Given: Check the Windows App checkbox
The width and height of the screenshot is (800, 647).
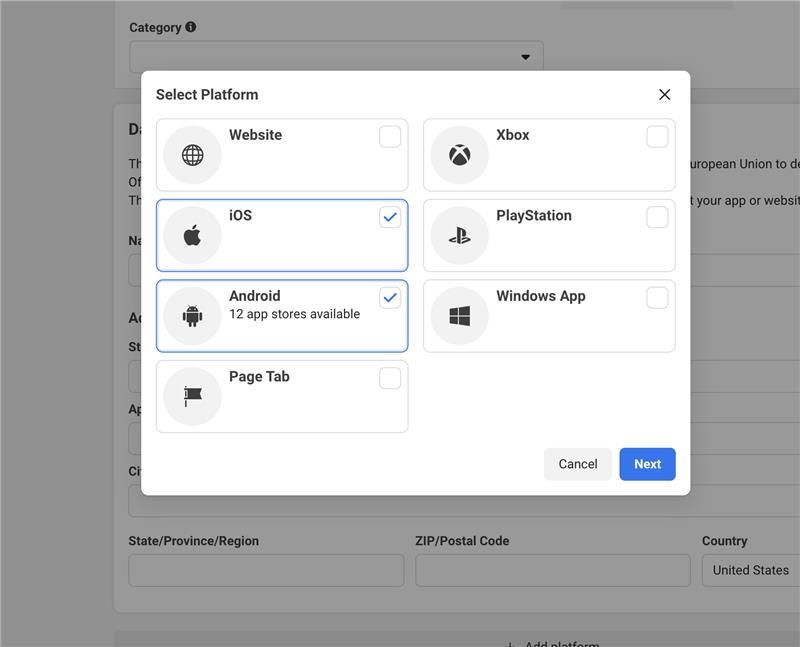Looking at the screenshot, I should pos(657,297).
